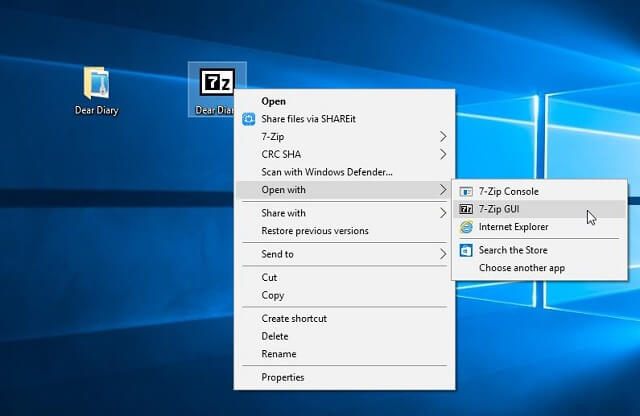This screenshot has width=640, height=416.
Task: Choose Open from the context menu
Action: point(344,101)
